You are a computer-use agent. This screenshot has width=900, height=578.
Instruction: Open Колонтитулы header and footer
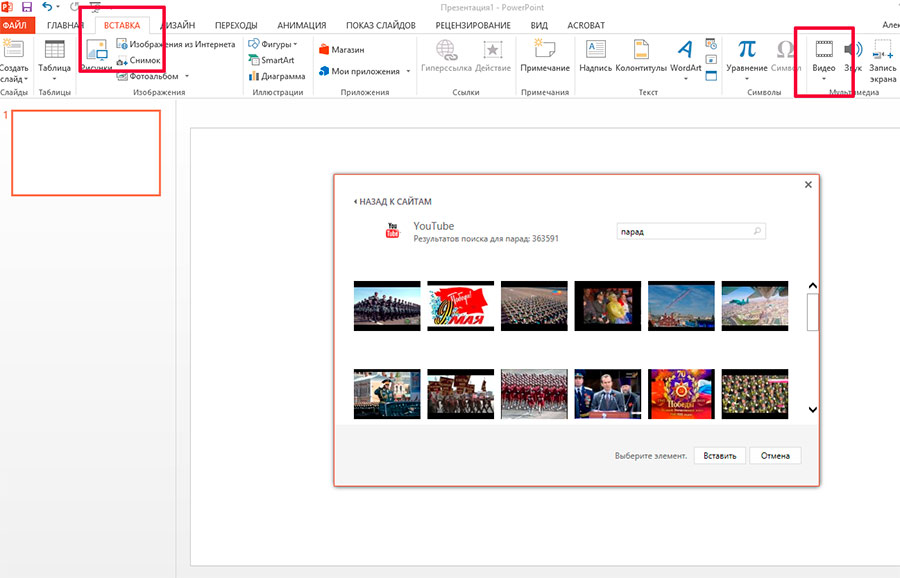(641, 56)
